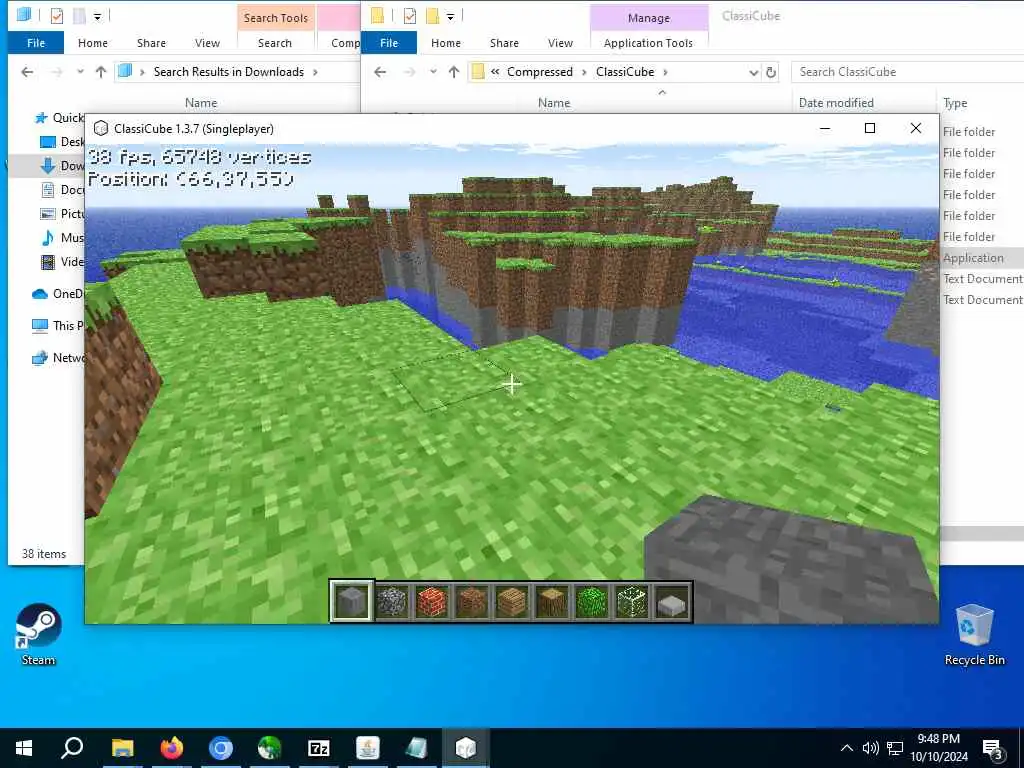Expand hidden breadcrumb path chevrons before Compressed

(x=495, y=72)
